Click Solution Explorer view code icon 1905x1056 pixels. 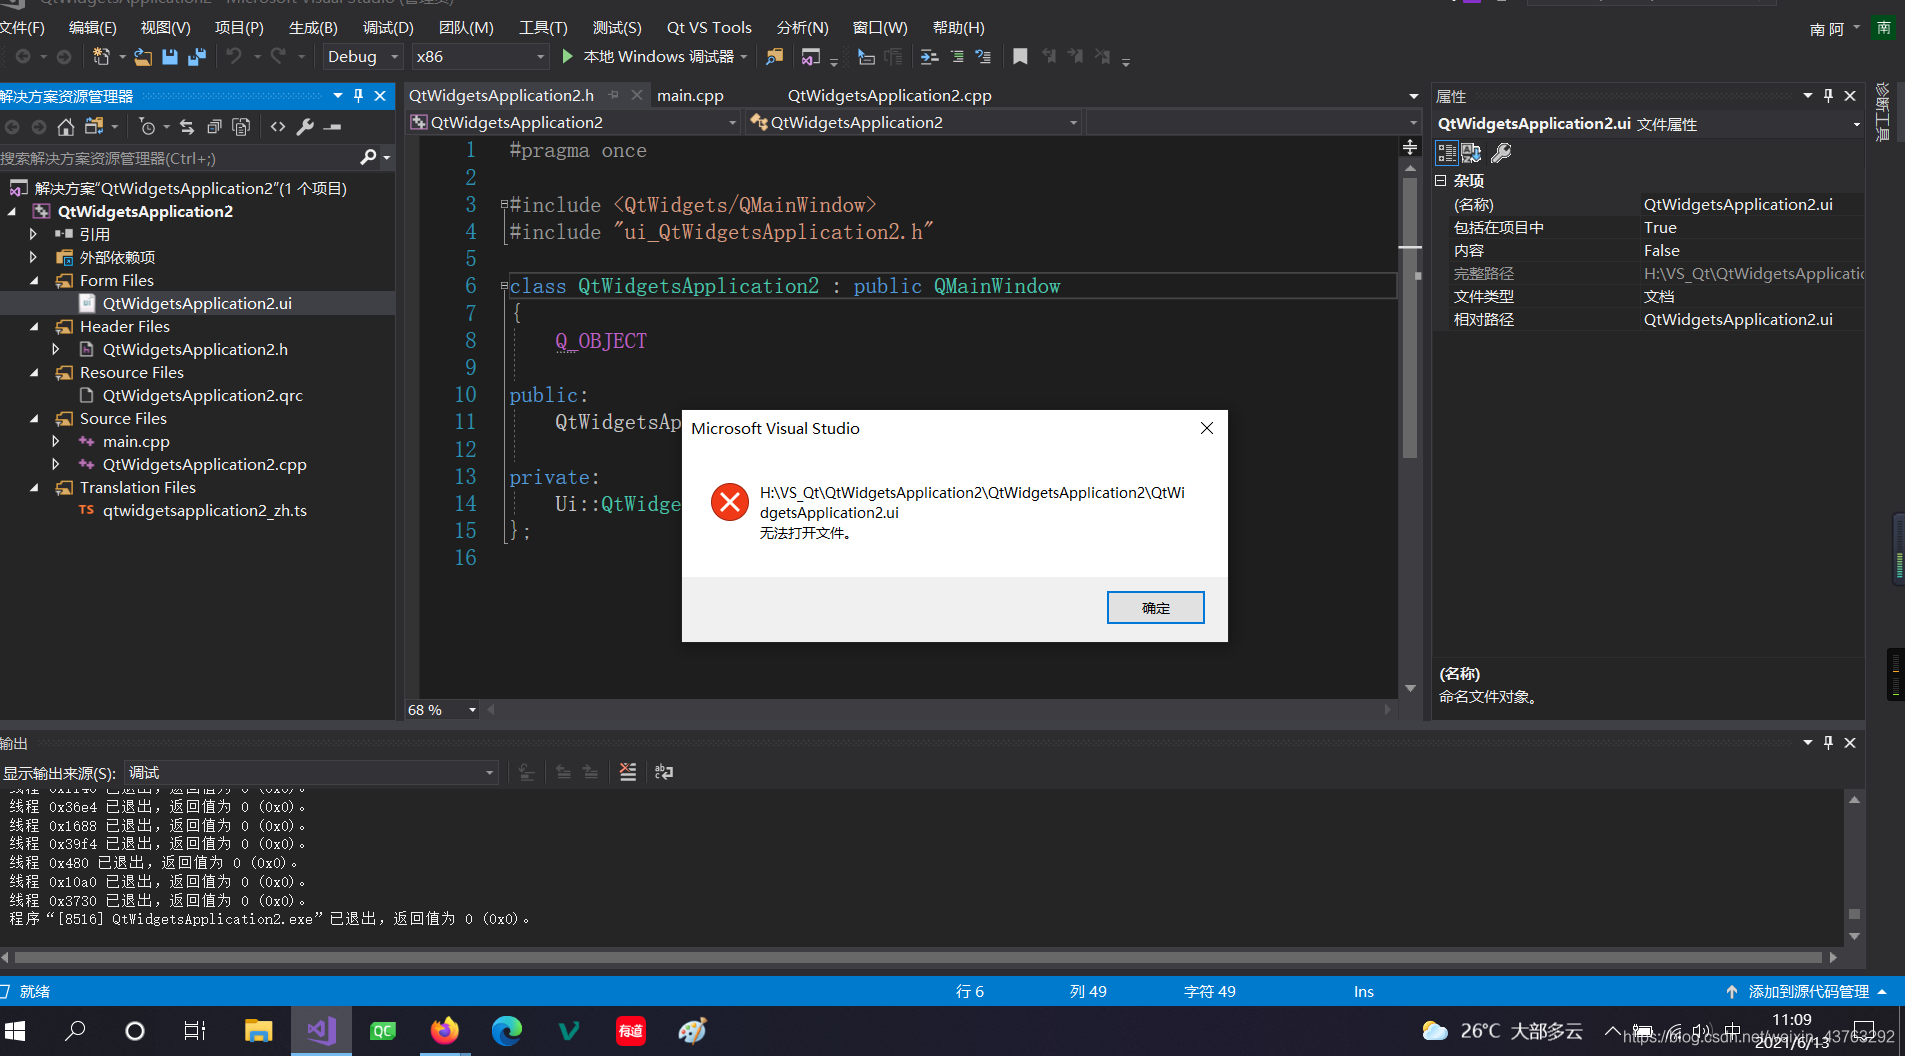point(278,127)
